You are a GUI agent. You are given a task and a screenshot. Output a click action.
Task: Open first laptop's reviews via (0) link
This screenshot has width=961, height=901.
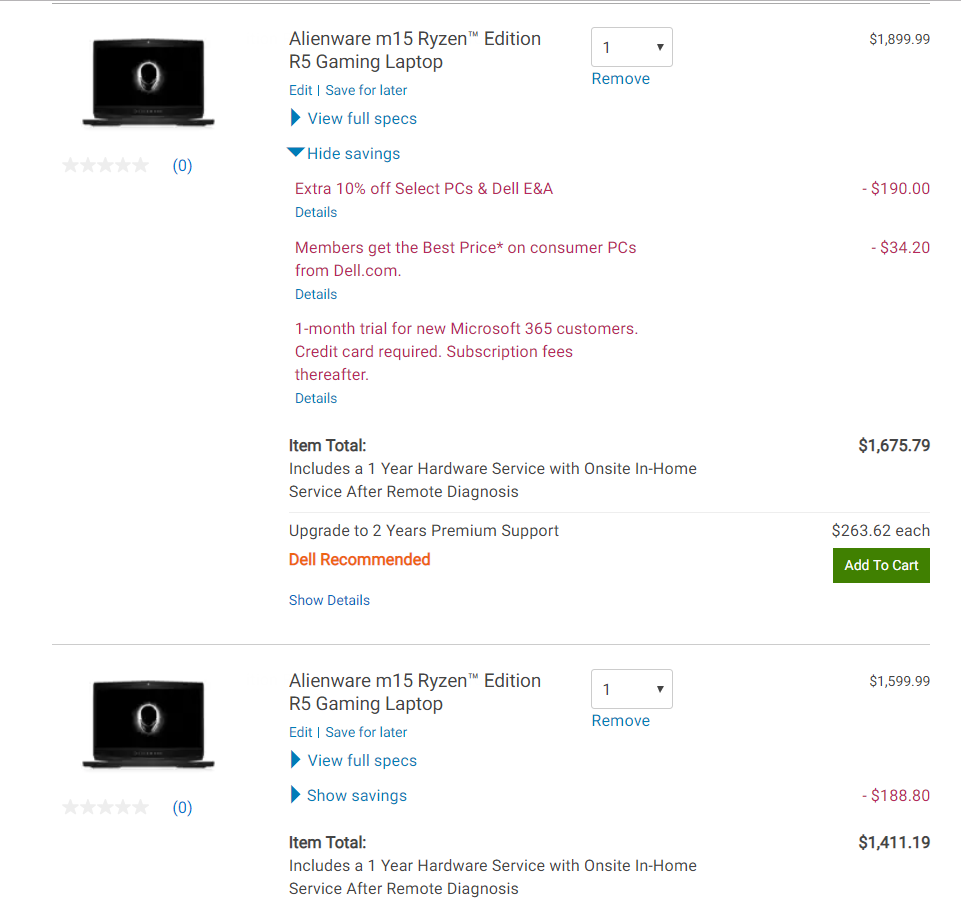point(182,165)
